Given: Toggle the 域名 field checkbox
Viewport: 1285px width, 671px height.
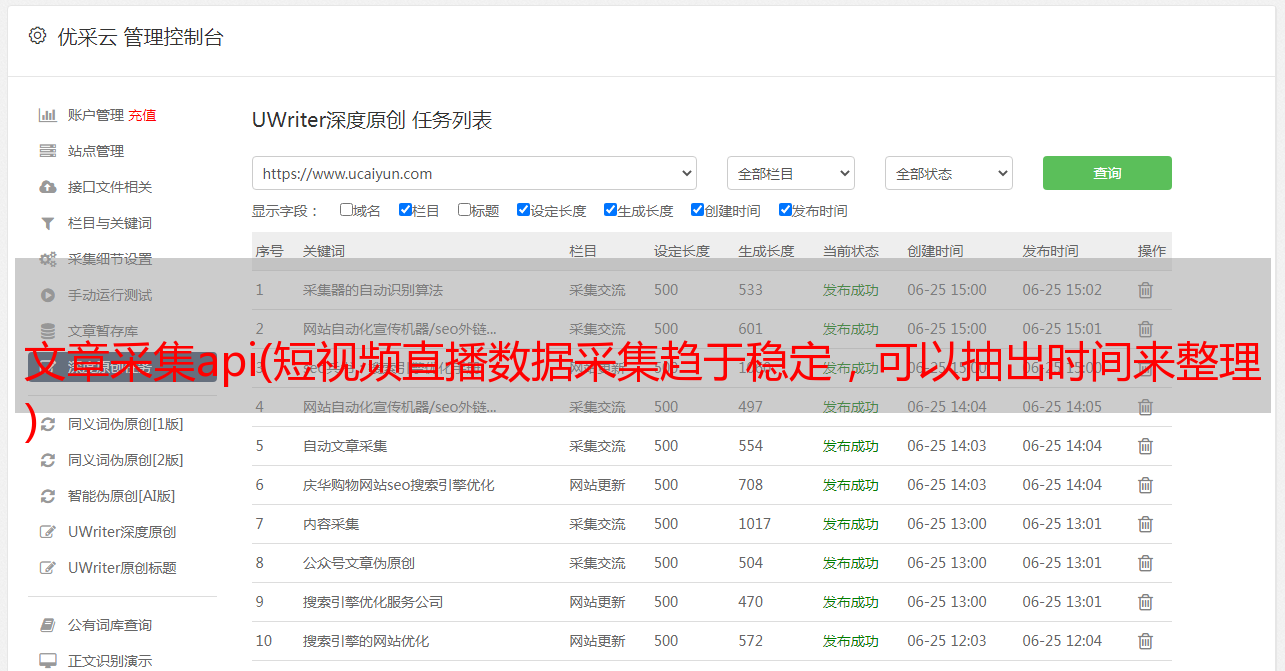Looking at the screenshot, I should [x=346, y=210].
